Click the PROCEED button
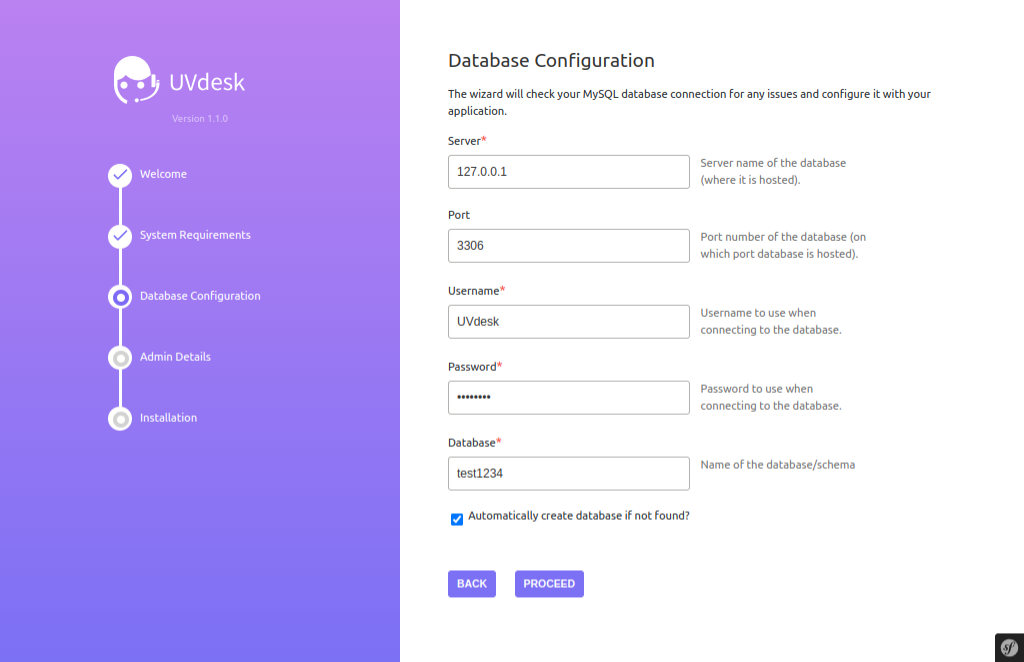 pyautogui.click(x=549, y=584)
